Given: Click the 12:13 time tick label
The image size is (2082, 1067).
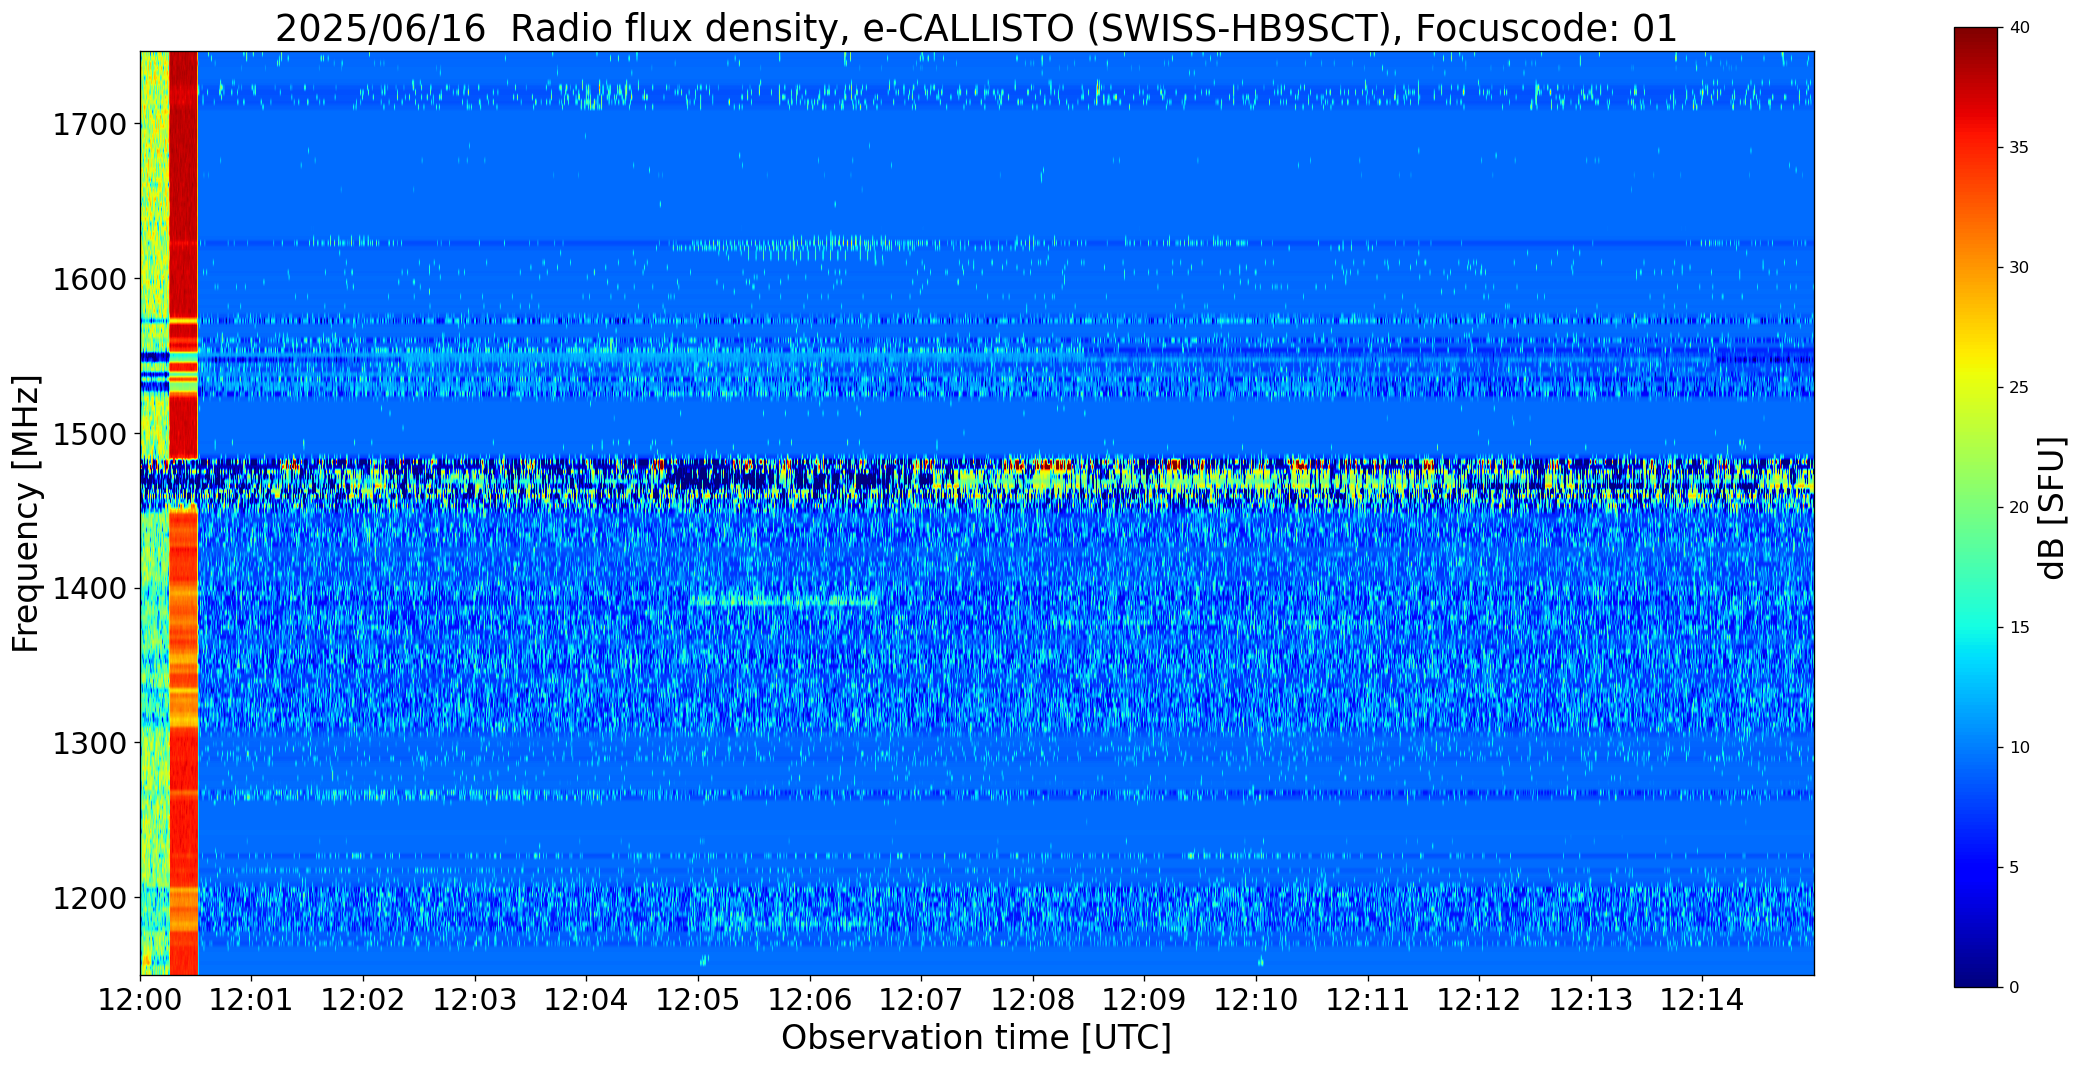Looking at the screenshot, I should tap(1591, 1000).
